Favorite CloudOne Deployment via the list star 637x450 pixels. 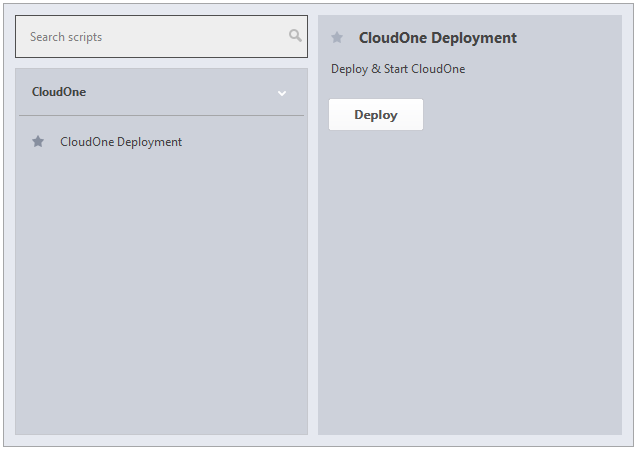click(x=38, y=142)
